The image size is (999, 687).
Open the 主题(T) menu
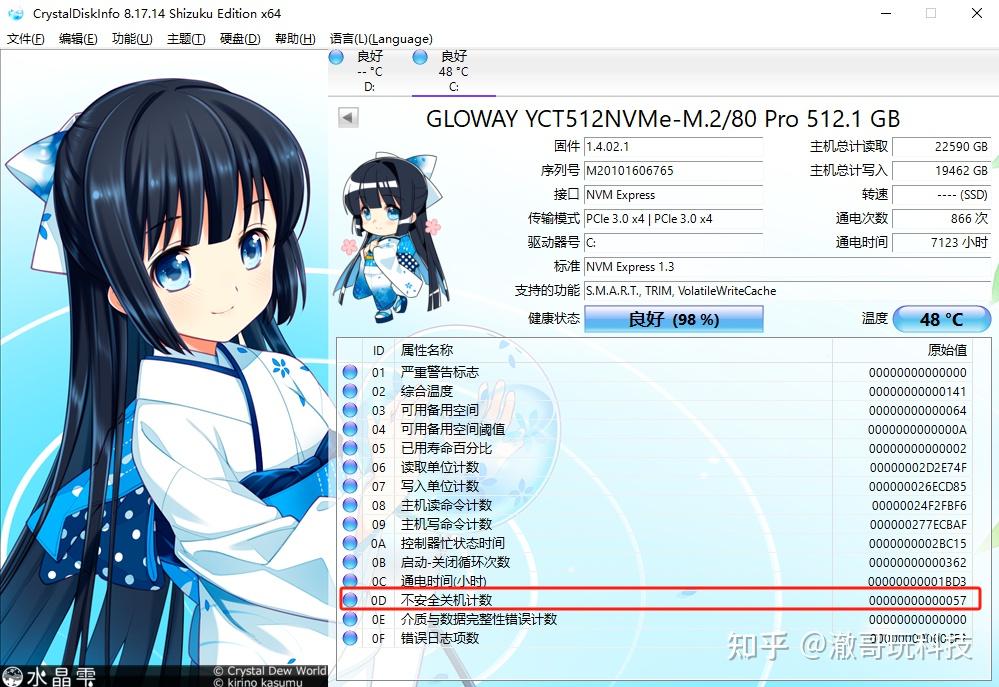[x=186, y=39]
